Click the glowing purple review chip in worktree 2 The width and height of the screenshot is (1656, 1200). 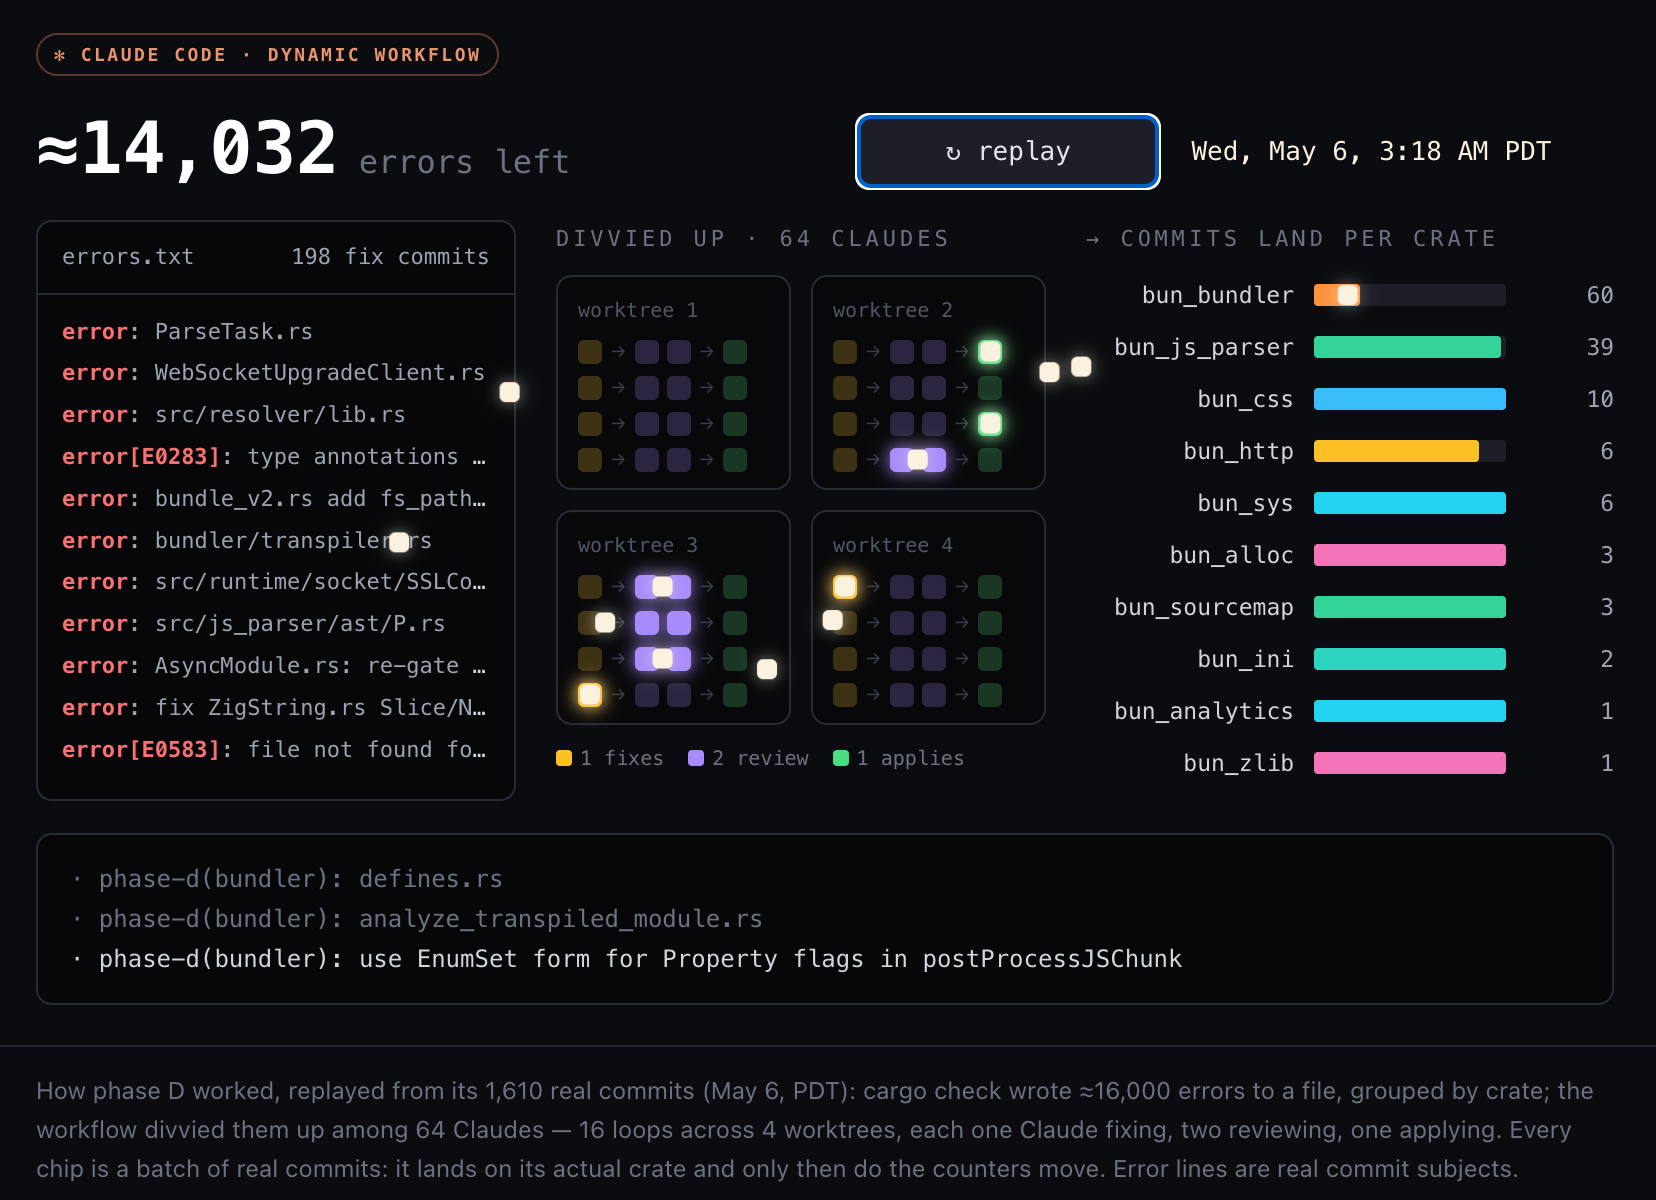coord(917,460)
